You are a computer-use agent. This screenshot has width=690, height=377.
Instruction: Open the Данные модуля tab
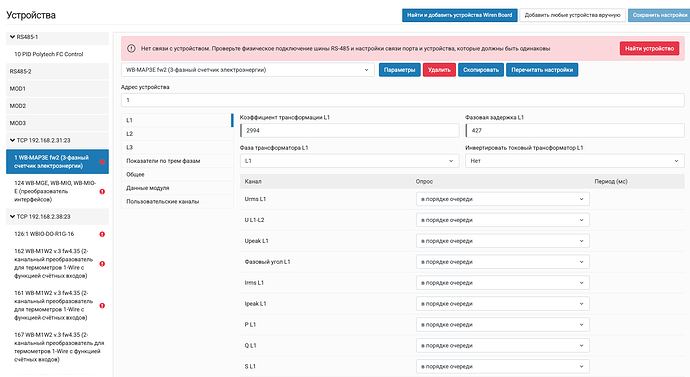point(177,188)
